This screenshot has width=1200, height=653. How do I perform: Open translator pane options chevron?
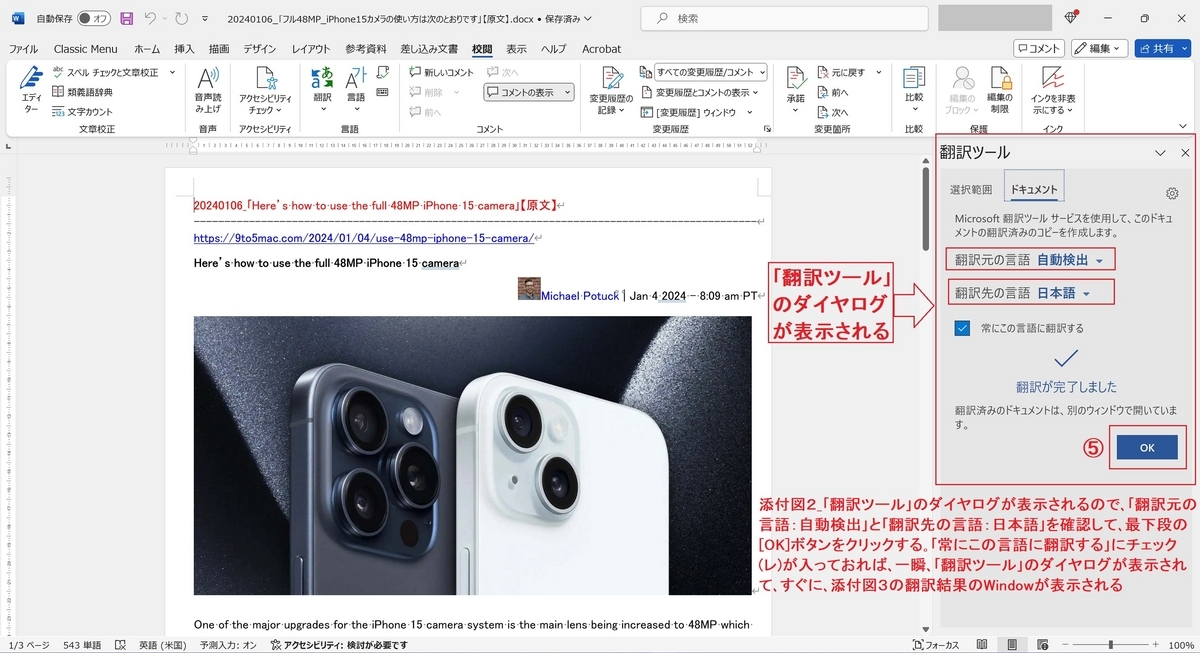click(x=1160, y=153)
